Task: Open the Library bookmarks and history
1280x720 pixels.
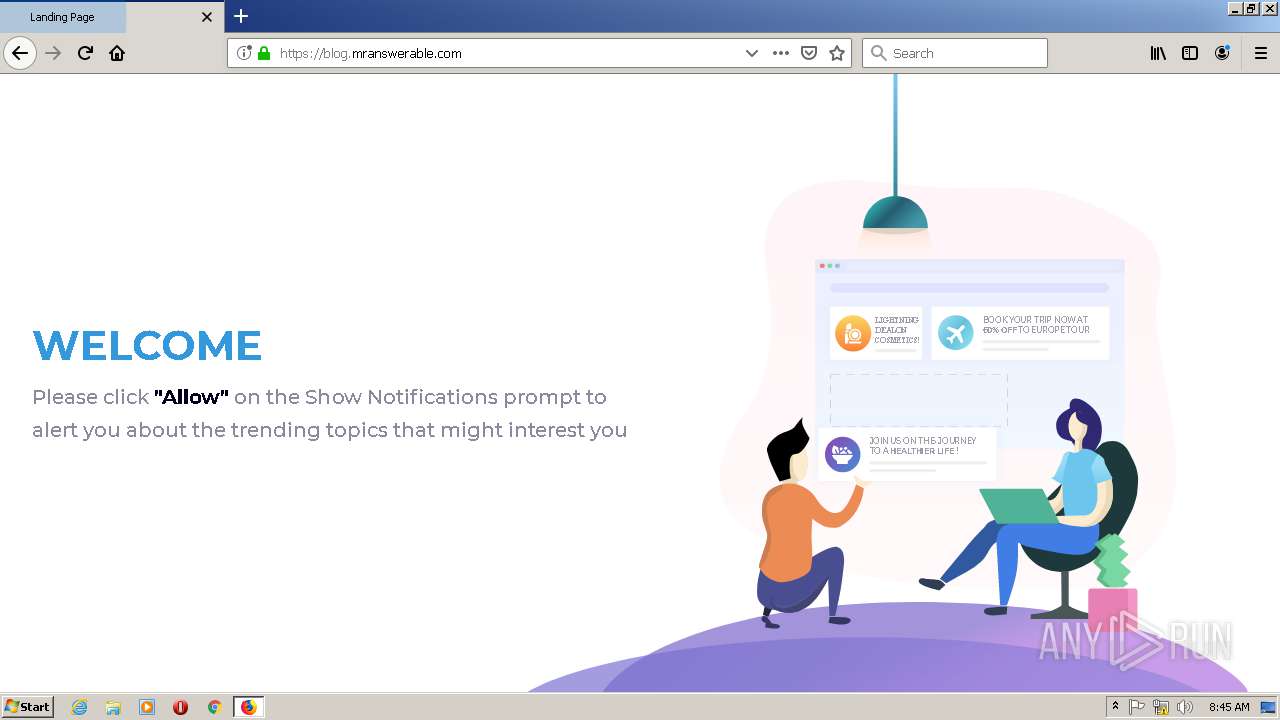Action: tap(1158, 53)
